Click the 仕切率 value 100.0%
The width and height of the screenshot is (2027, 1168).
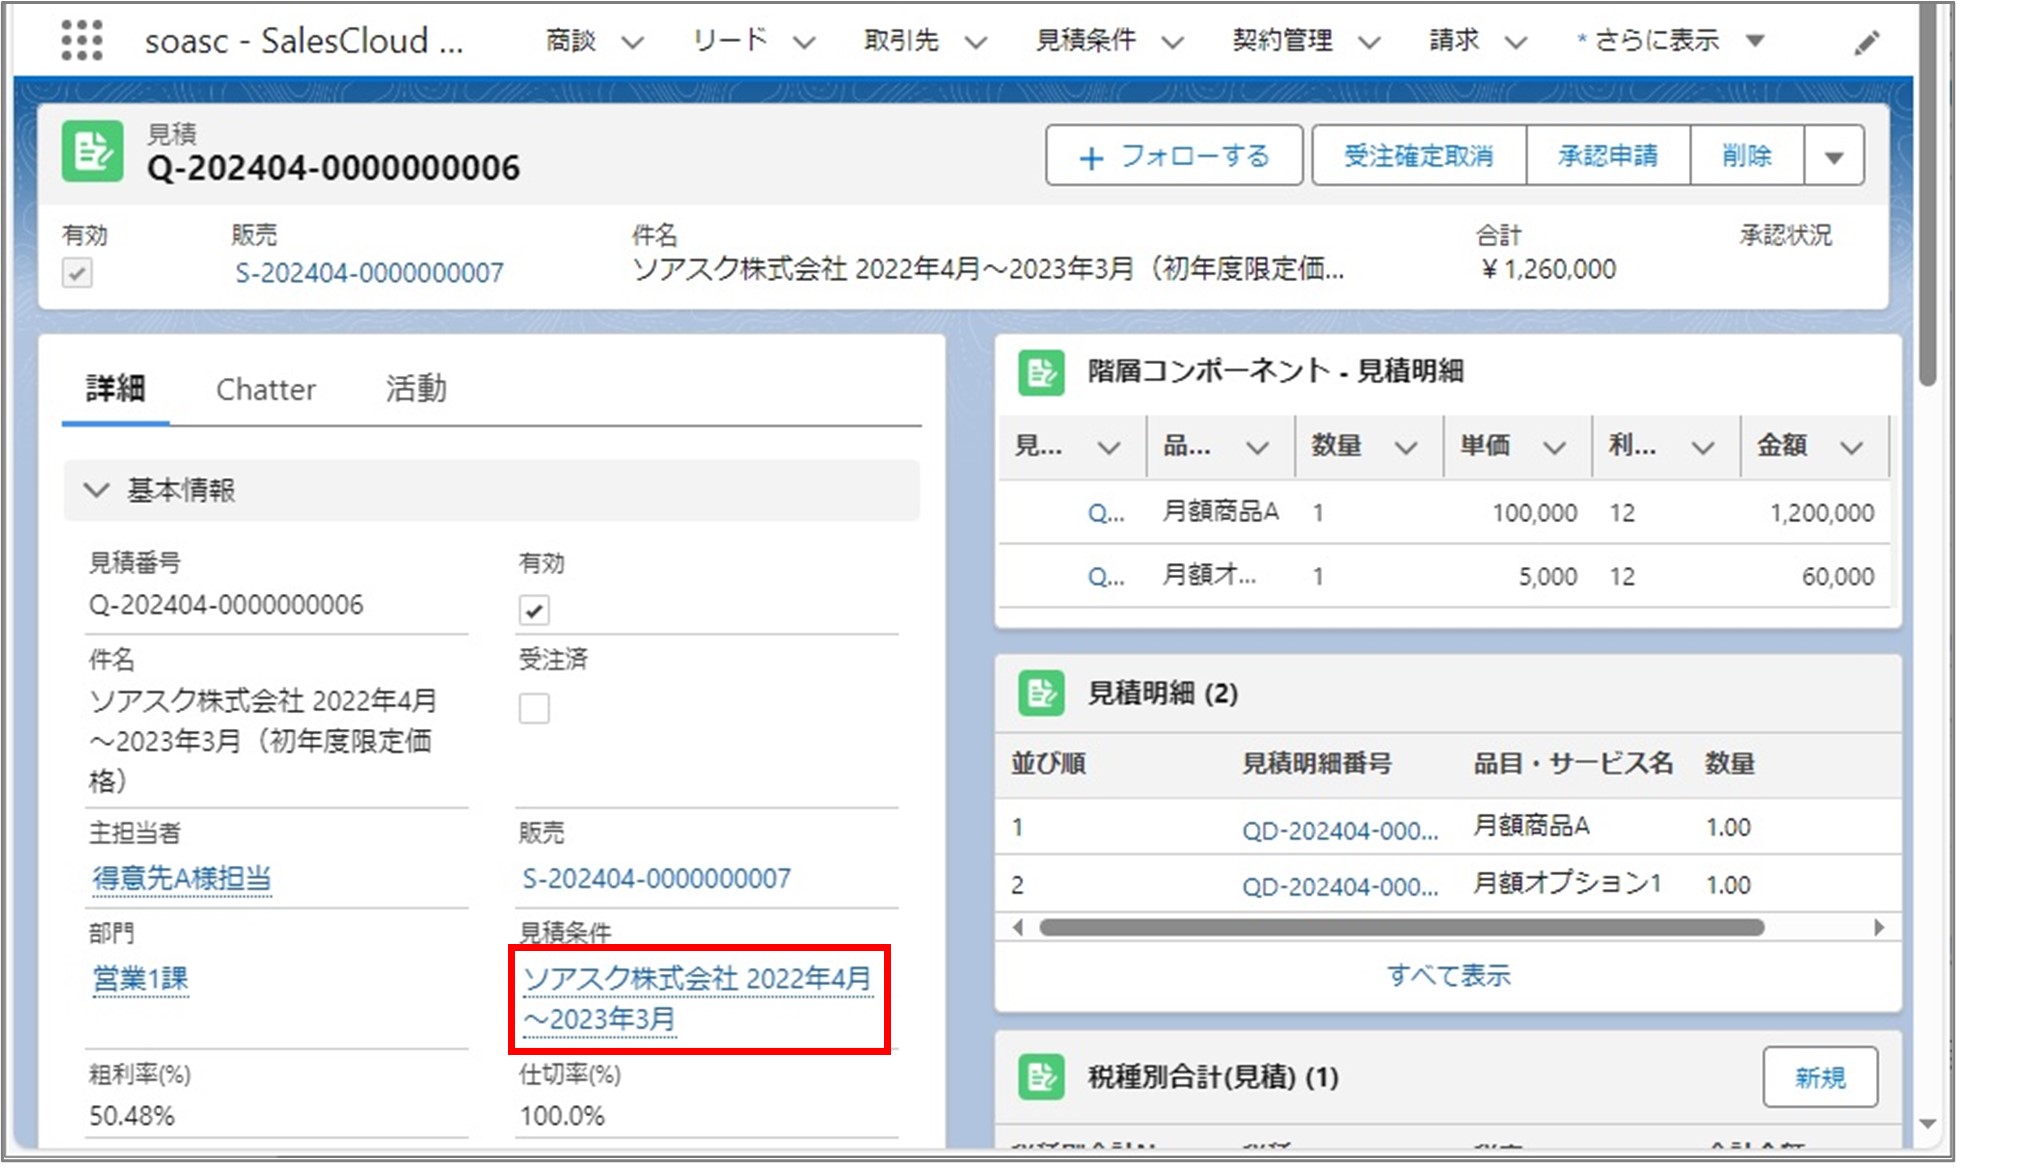(x=562, y=1115)
